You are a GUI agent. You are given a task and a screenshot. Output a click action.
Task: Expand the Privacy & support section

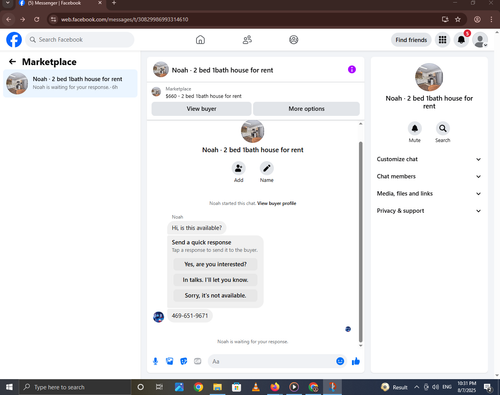click(429, 211)
